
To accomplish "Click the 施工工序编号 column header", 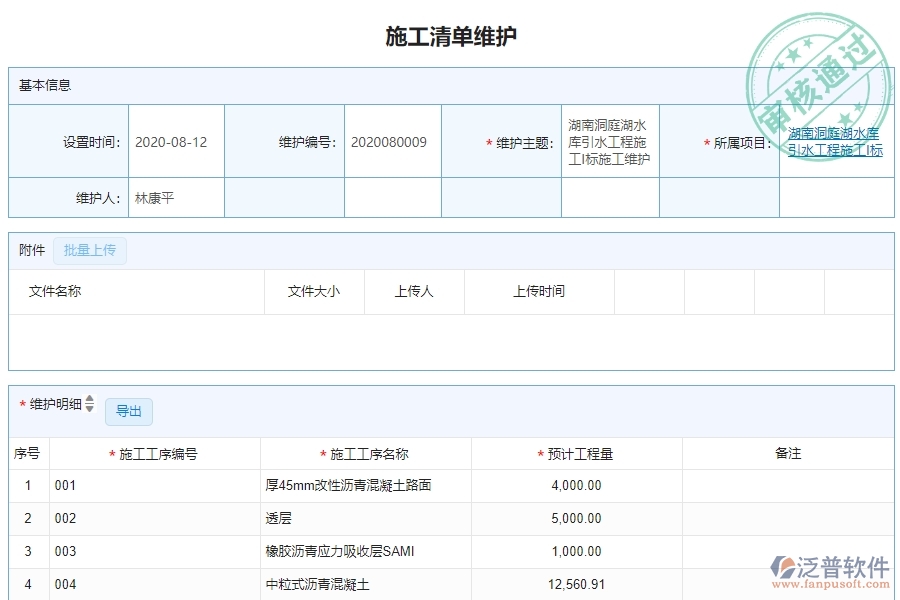I will pyautogui.click(x=154, y=453).
